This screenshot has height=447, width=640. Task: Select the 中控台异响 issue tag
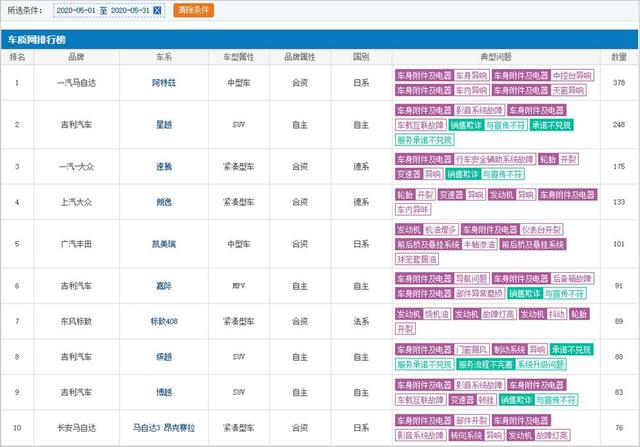[x=572, y=76]
